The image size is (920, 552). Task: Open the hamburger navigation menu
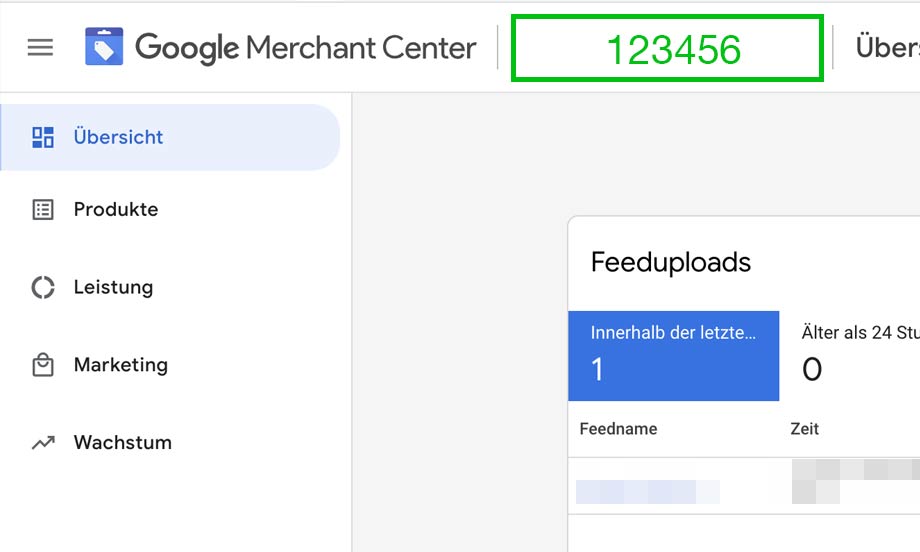click(40, 47)
